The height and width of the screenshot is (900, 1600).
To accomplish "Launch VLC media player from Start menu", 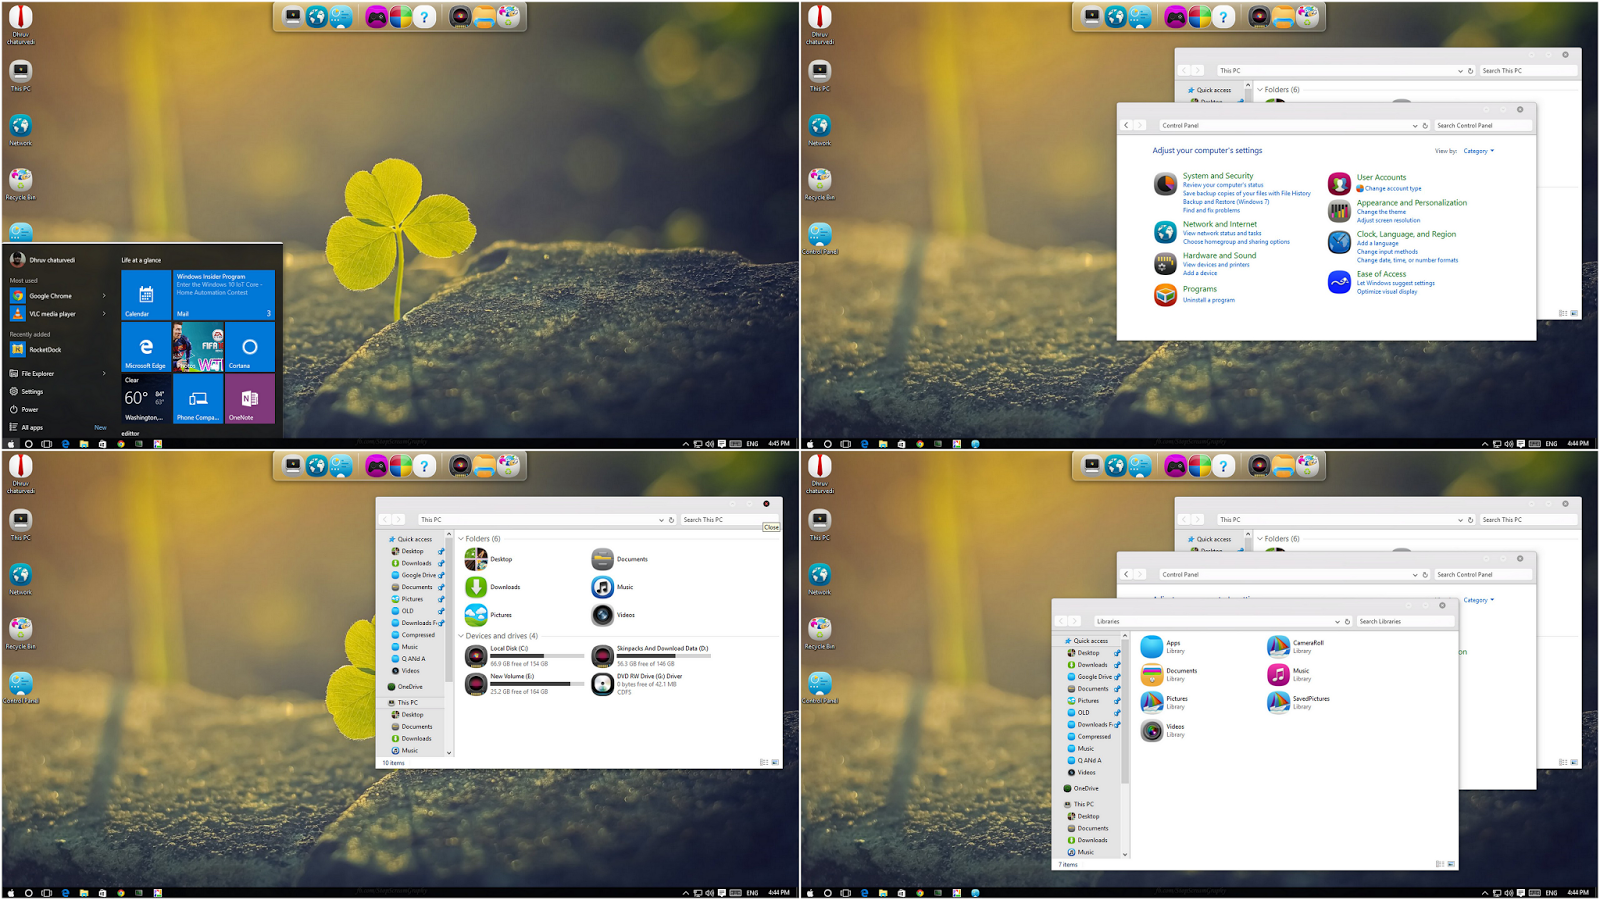I will pos(52,314).
